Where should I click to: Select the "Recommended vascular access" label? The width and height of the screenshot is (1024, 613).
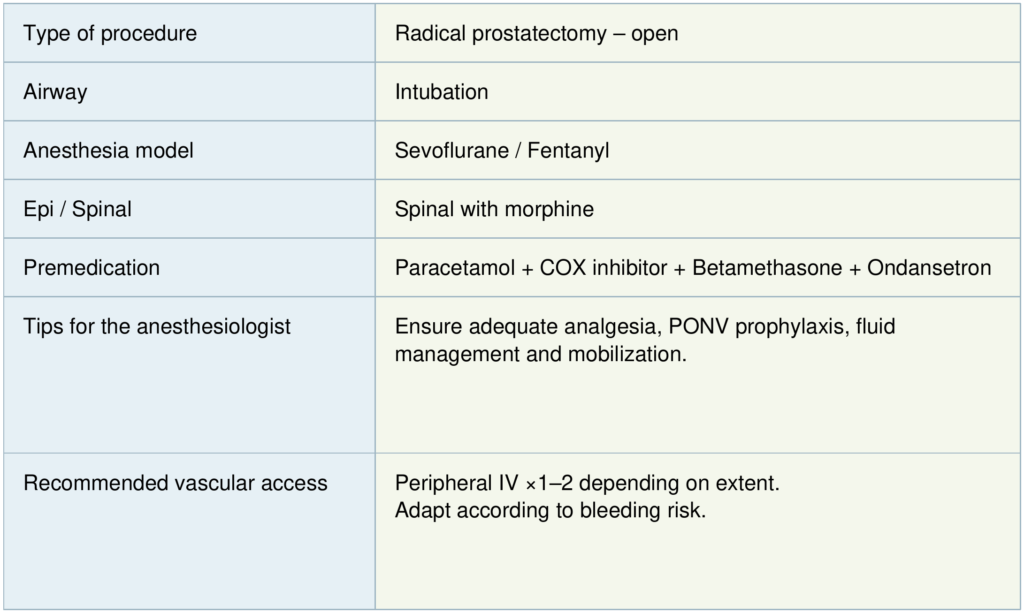175,483
